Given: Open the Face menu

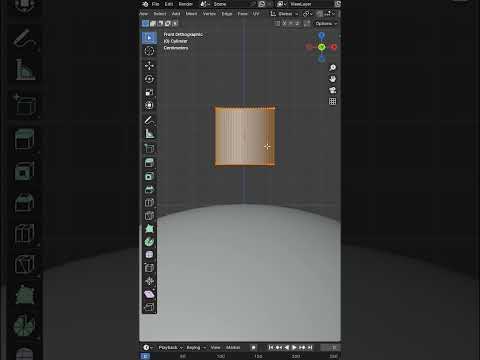Looking at the screenshot, I should point(242,14).
